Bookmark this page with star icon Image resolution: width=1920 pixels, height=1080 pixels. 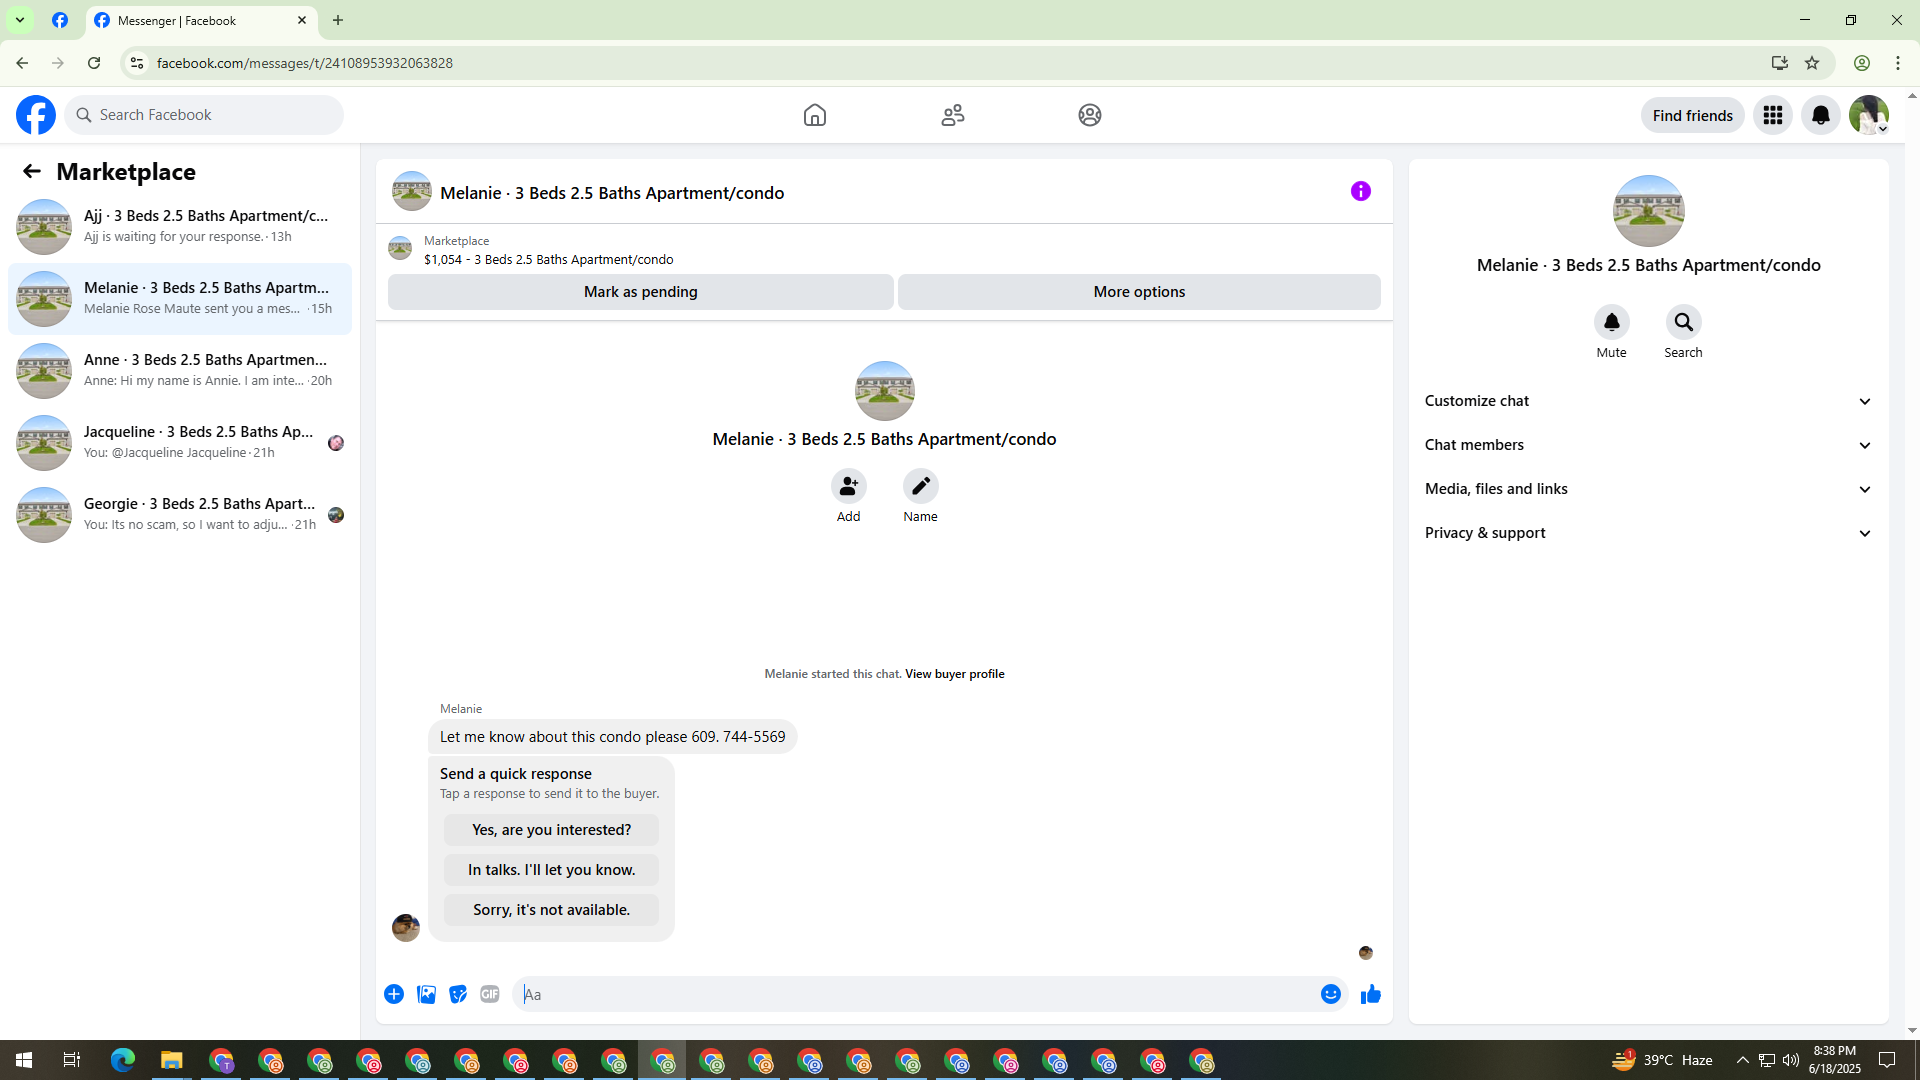tap(1812, 63)
